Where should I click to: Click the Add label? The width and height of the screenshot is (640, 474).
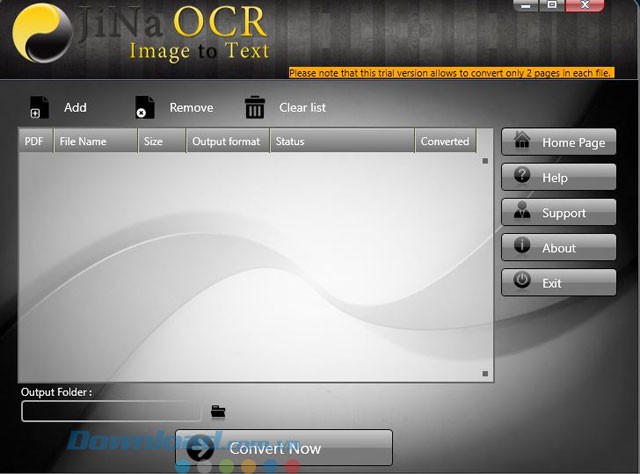click(x=75, y=107)
